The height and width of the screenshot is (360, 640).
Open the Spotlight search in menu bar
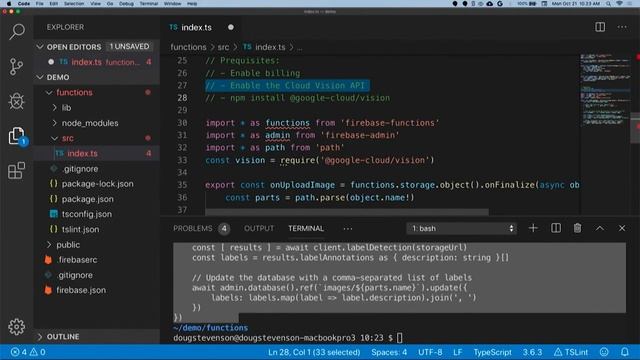608,4
